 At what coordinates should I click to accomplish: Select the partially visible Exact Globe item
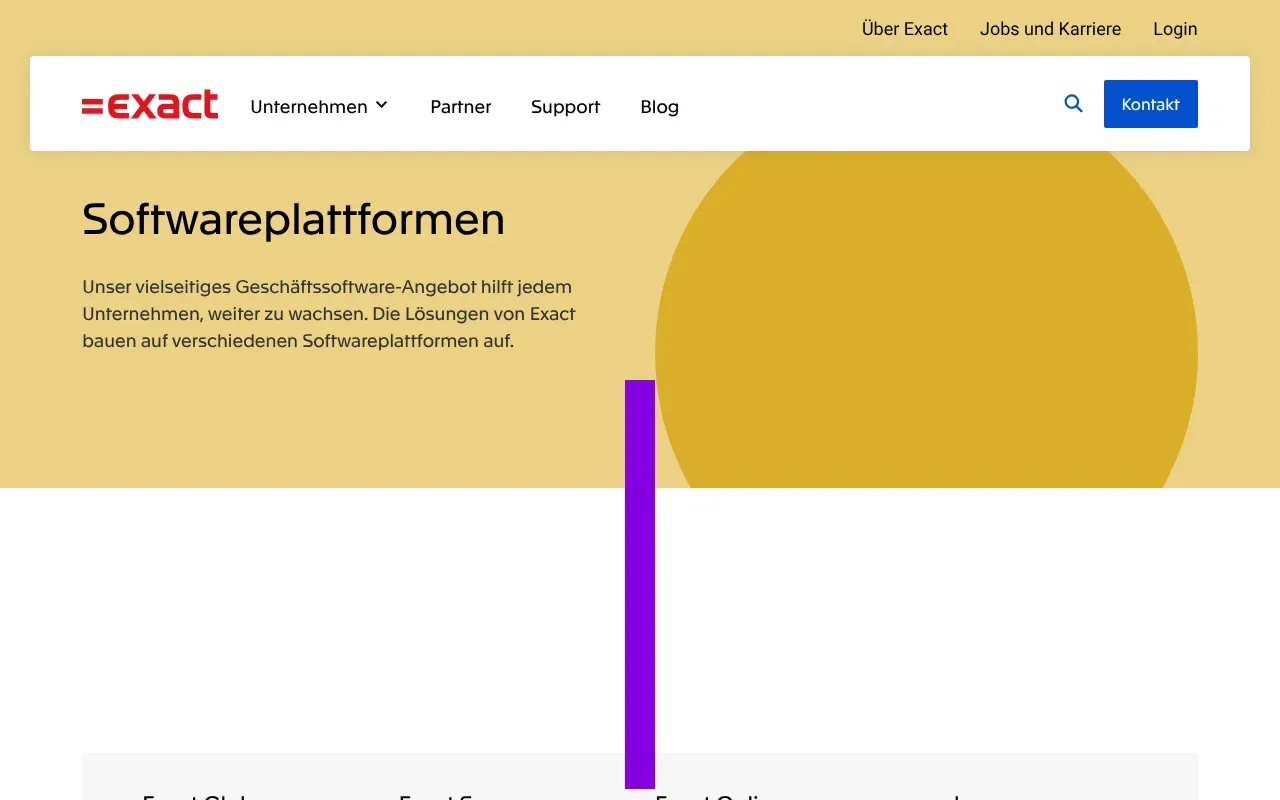(195, 796)
